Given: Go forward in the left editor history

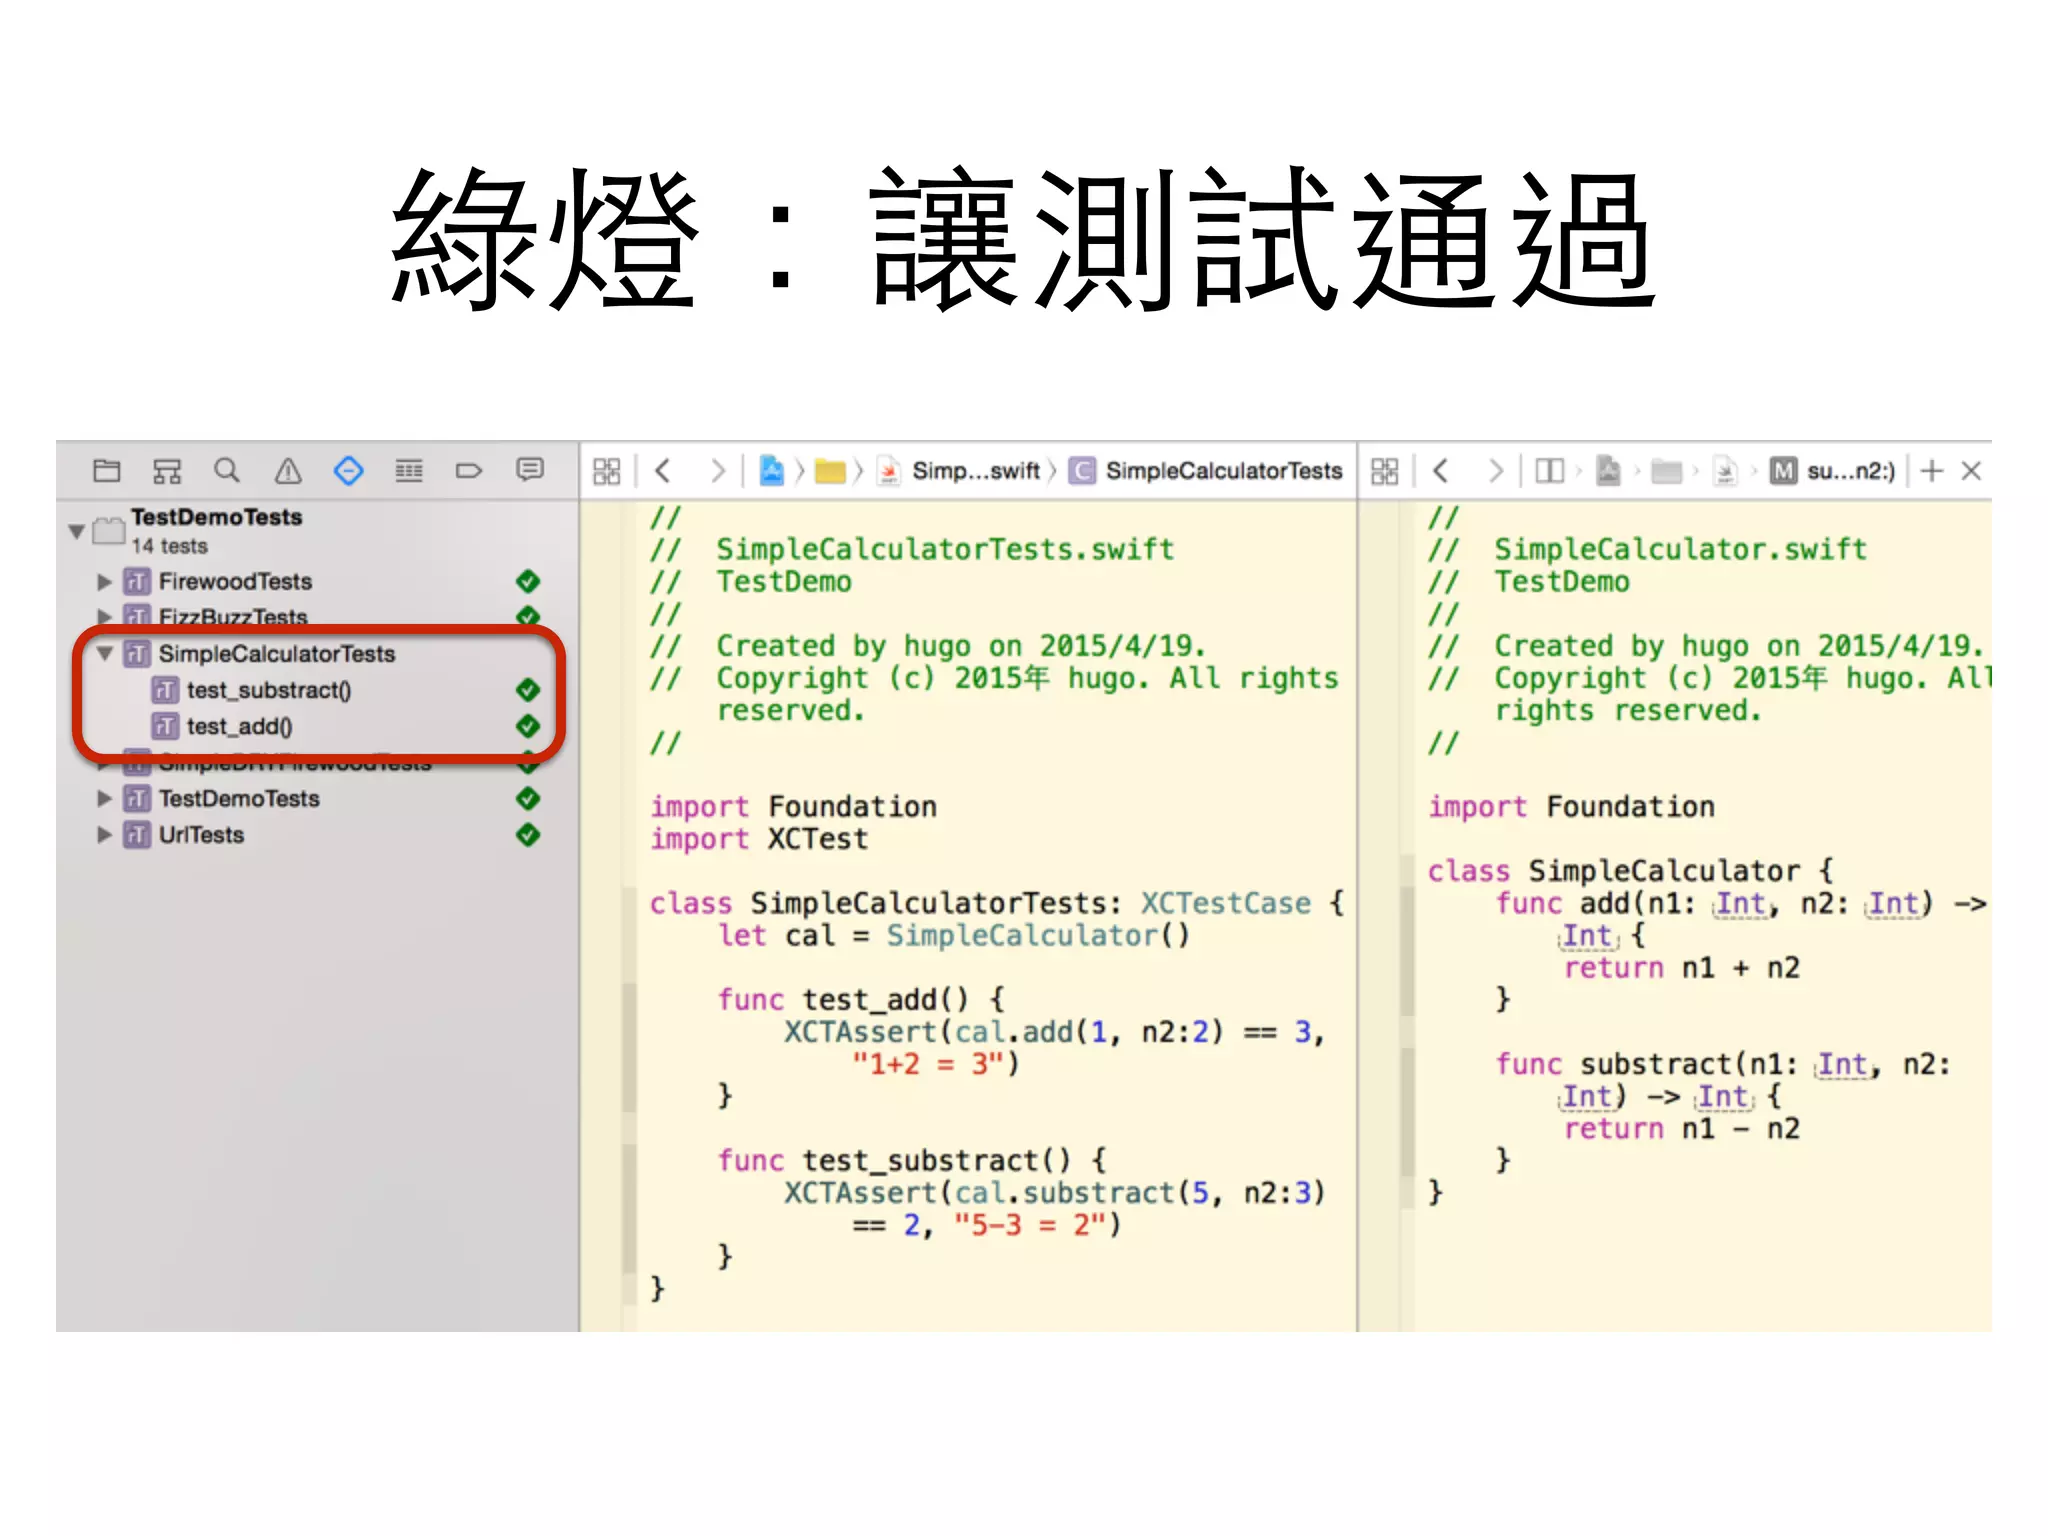Looking at the screenshot, I should (717, 470).
